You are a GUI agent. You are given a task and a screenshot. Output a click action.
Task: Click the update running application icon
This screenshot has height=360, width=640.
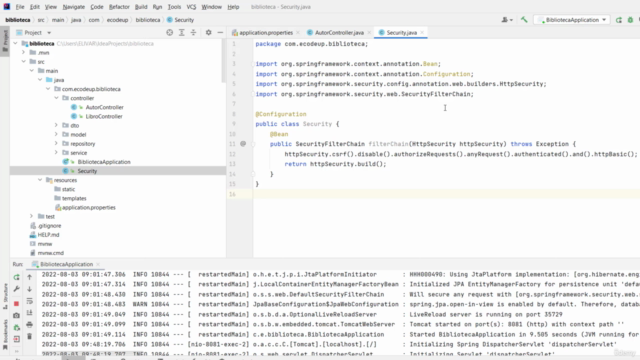coord(16,327)
